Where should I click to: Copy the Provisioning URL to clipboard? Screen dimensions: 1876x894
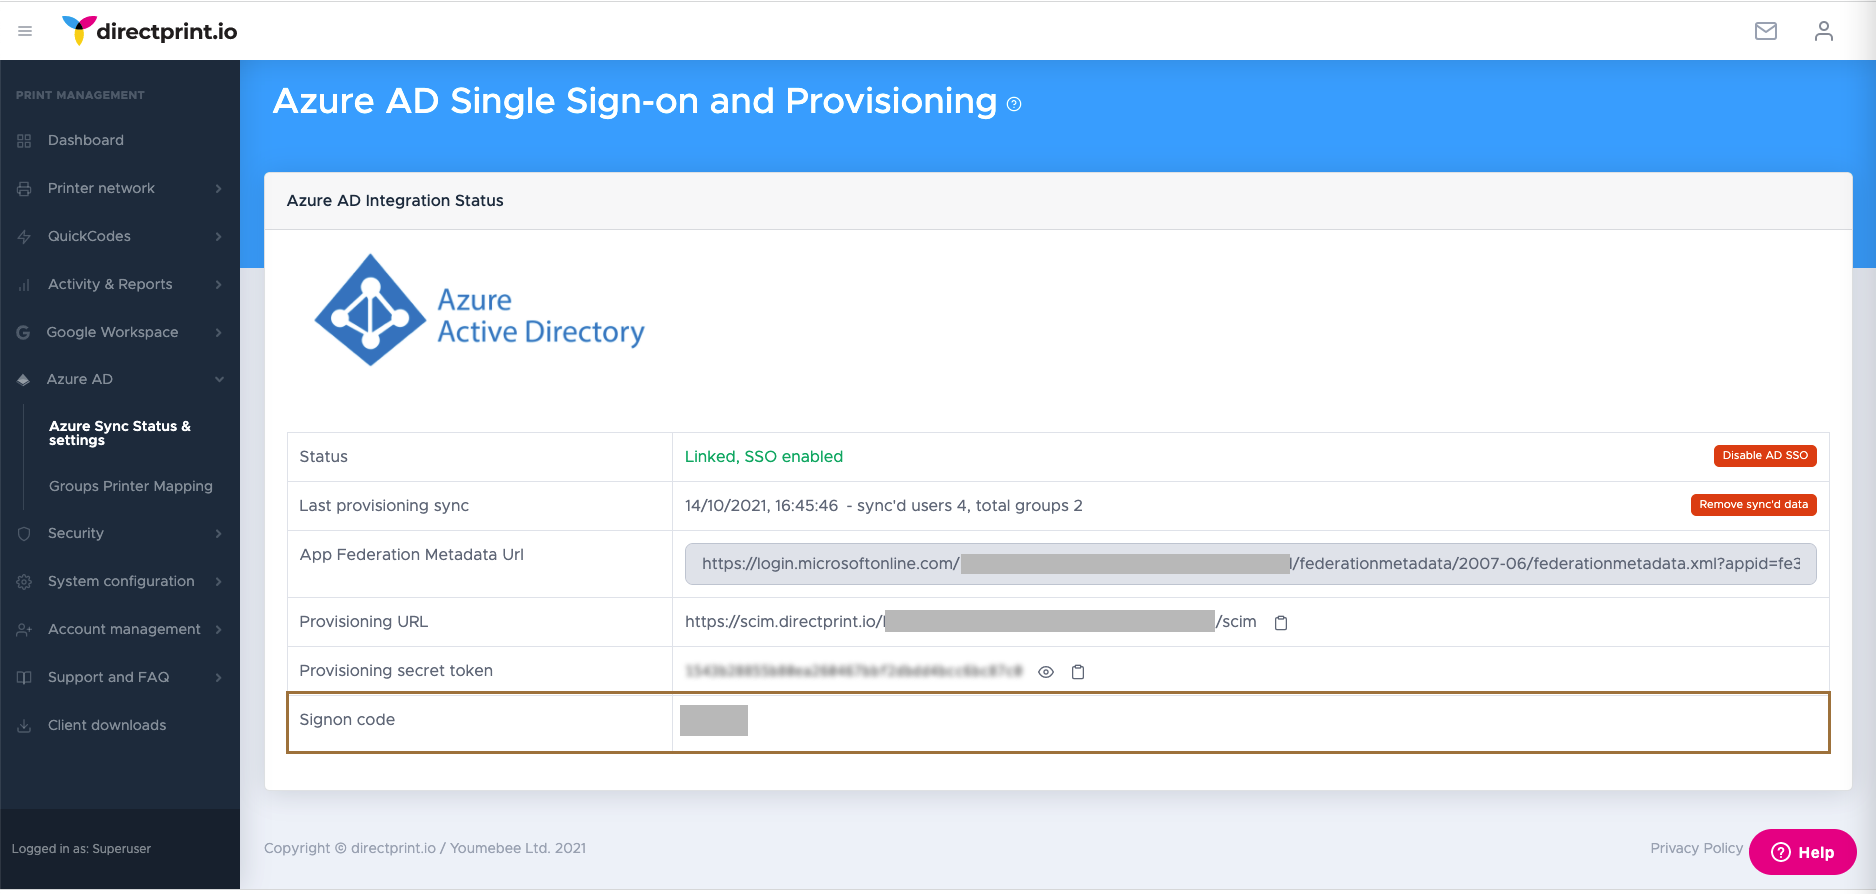[1281, 623]
